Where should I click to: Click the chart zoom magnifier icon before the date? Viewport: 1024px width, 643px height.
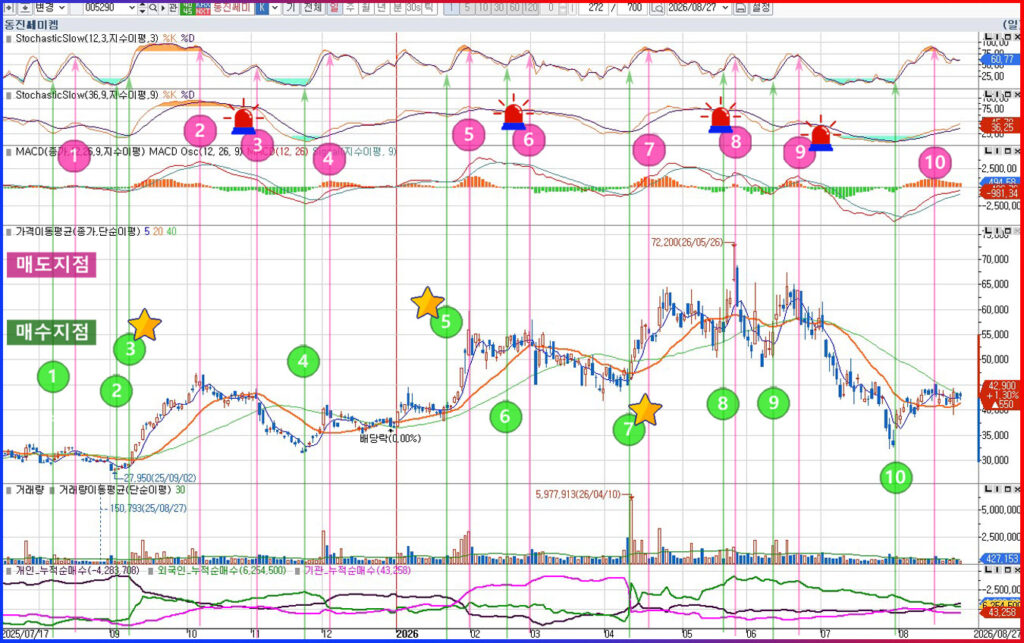click(x=657, y=8)
